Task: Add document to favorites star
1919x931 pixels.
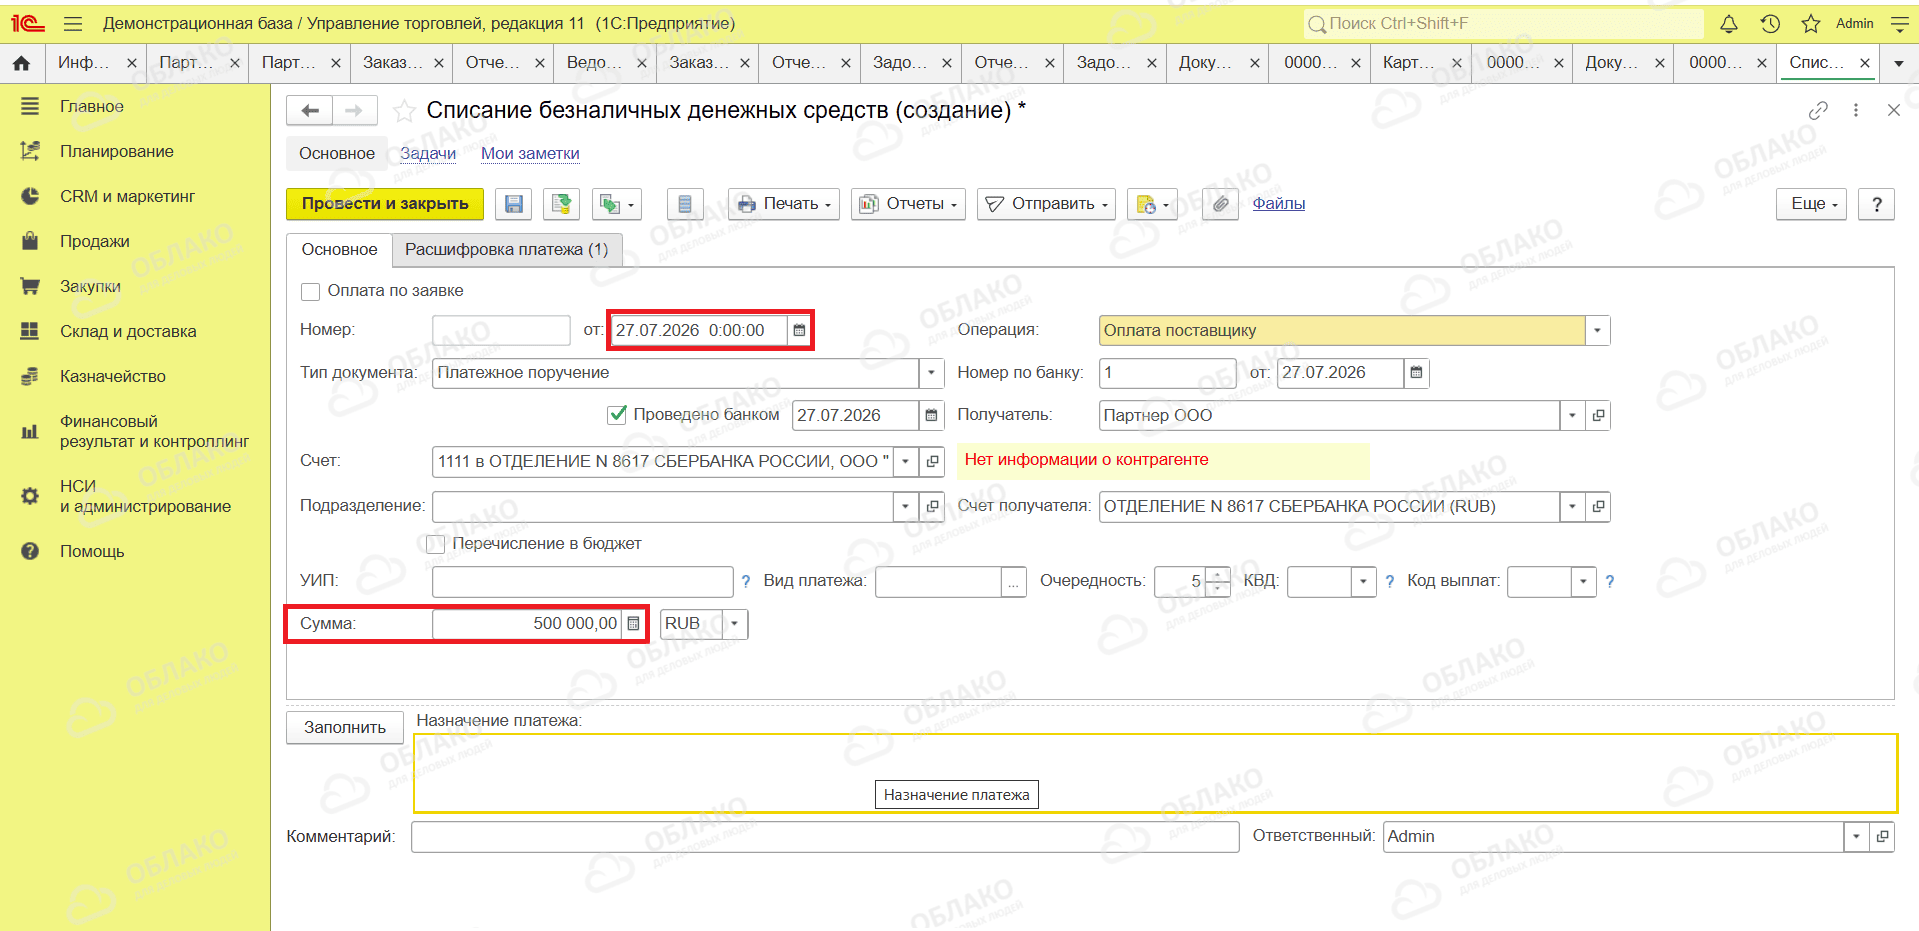Action: 404,111
